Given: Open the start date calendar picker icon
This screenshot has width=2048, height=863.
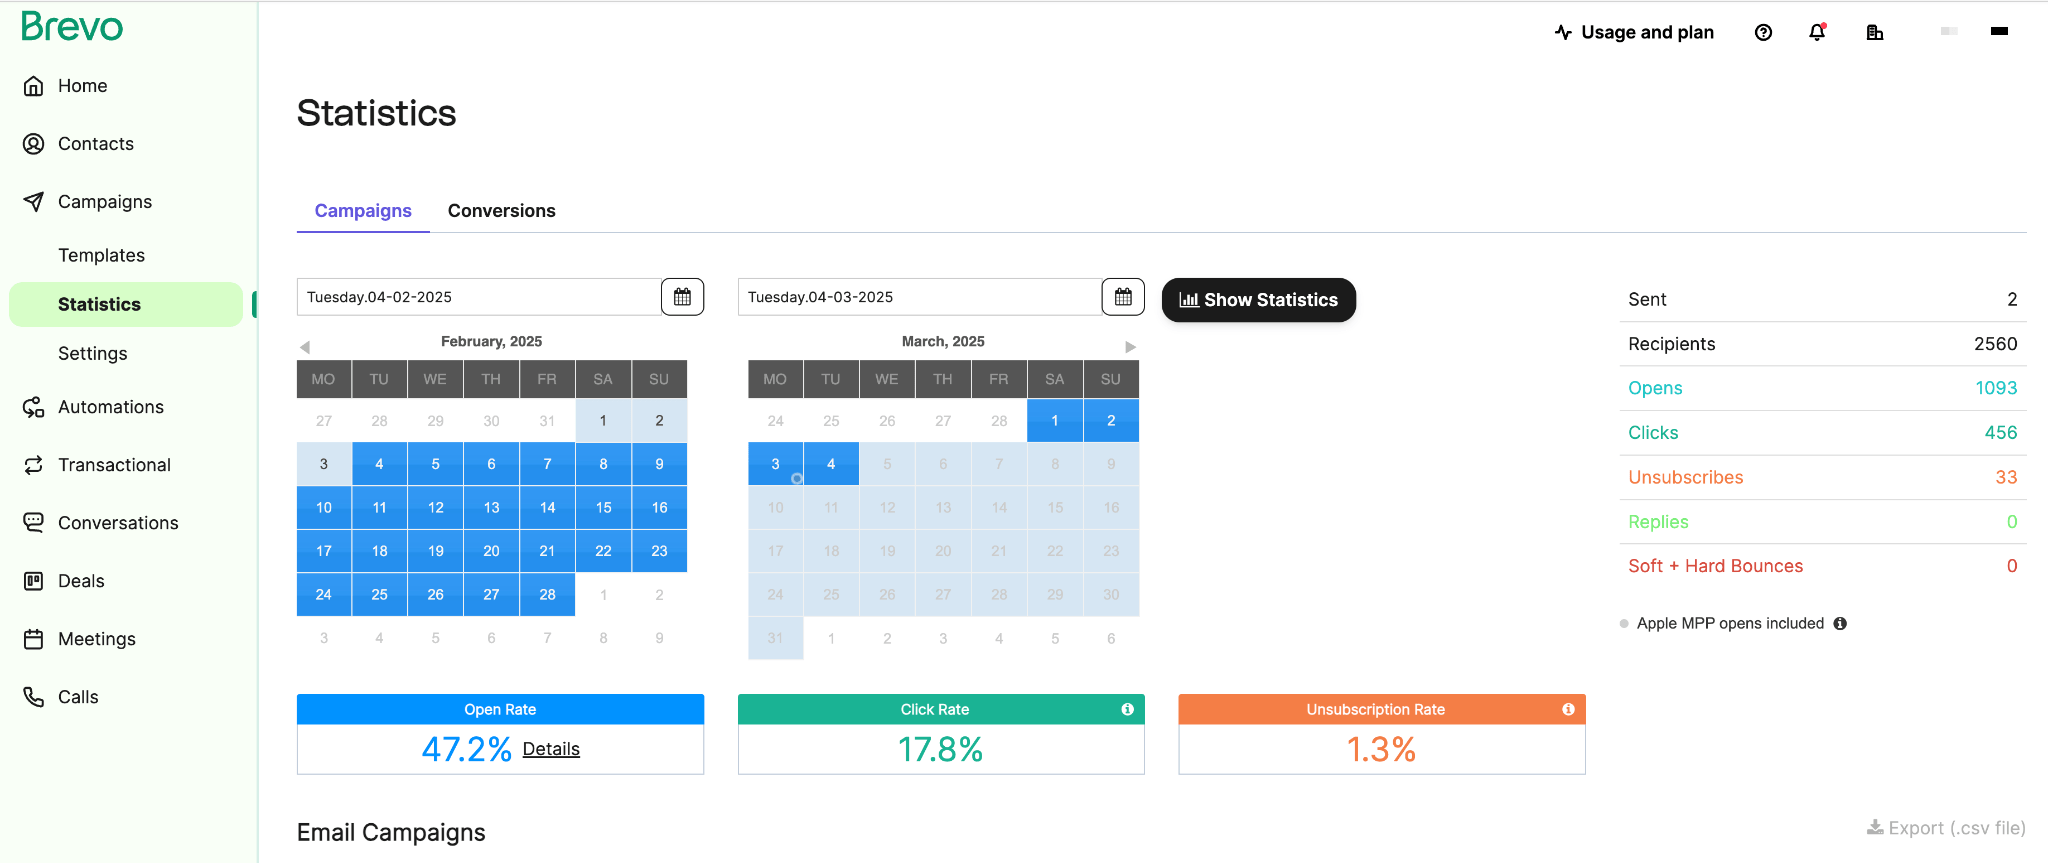Looking at the screenshot, I should click(x=682, y=297).
